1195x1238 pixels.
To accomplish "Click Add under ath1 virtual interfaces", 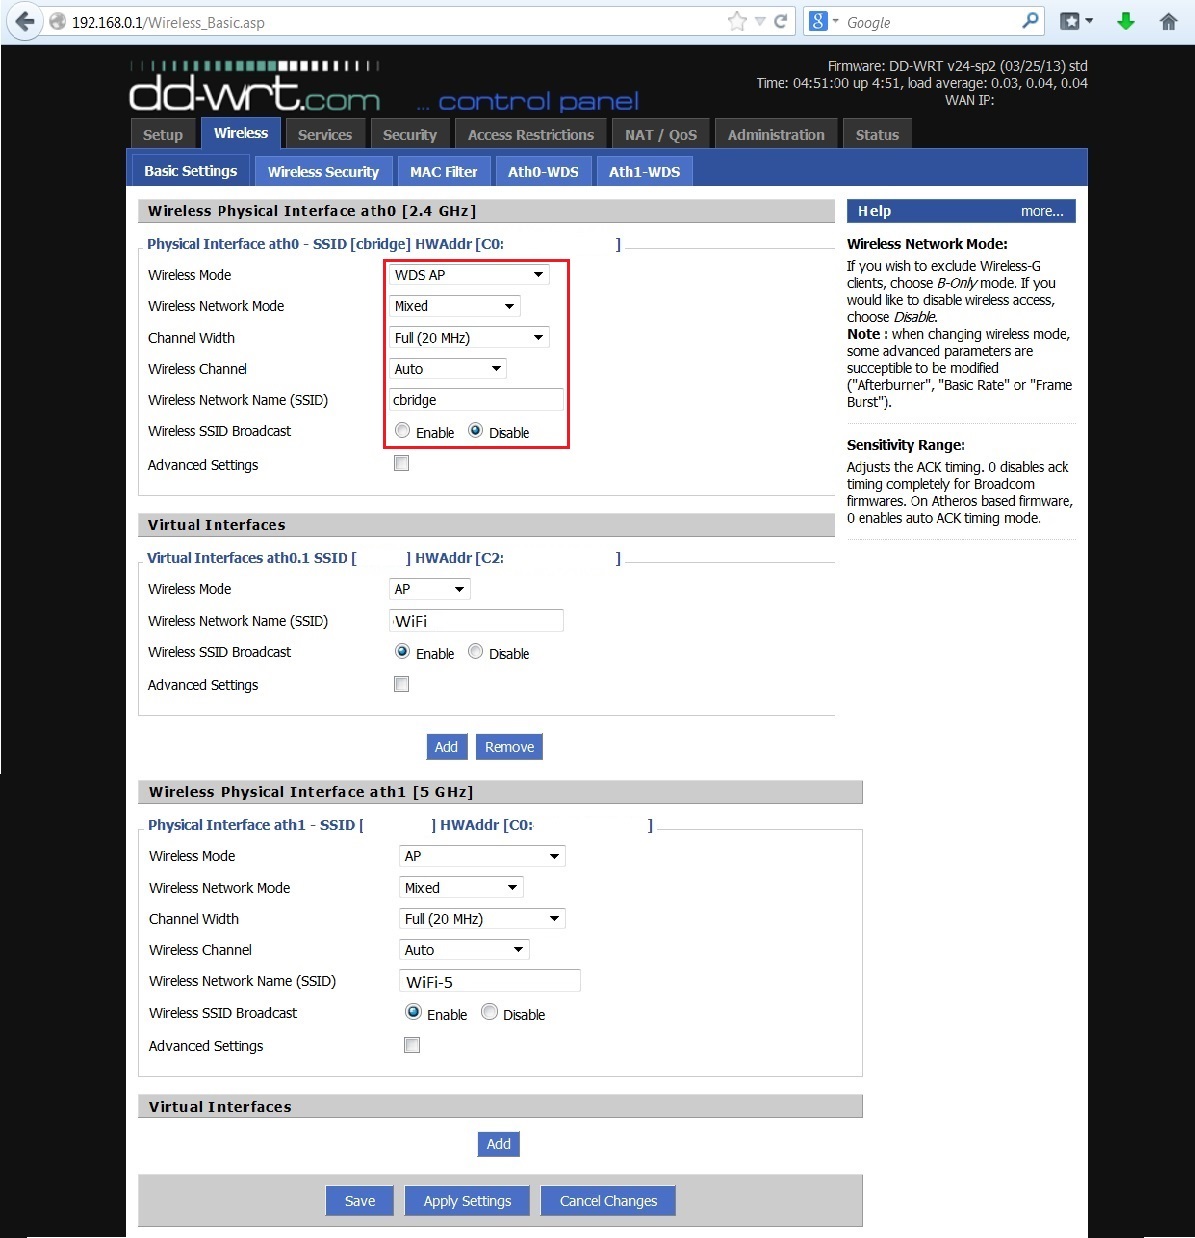I will pos(498,1144).
